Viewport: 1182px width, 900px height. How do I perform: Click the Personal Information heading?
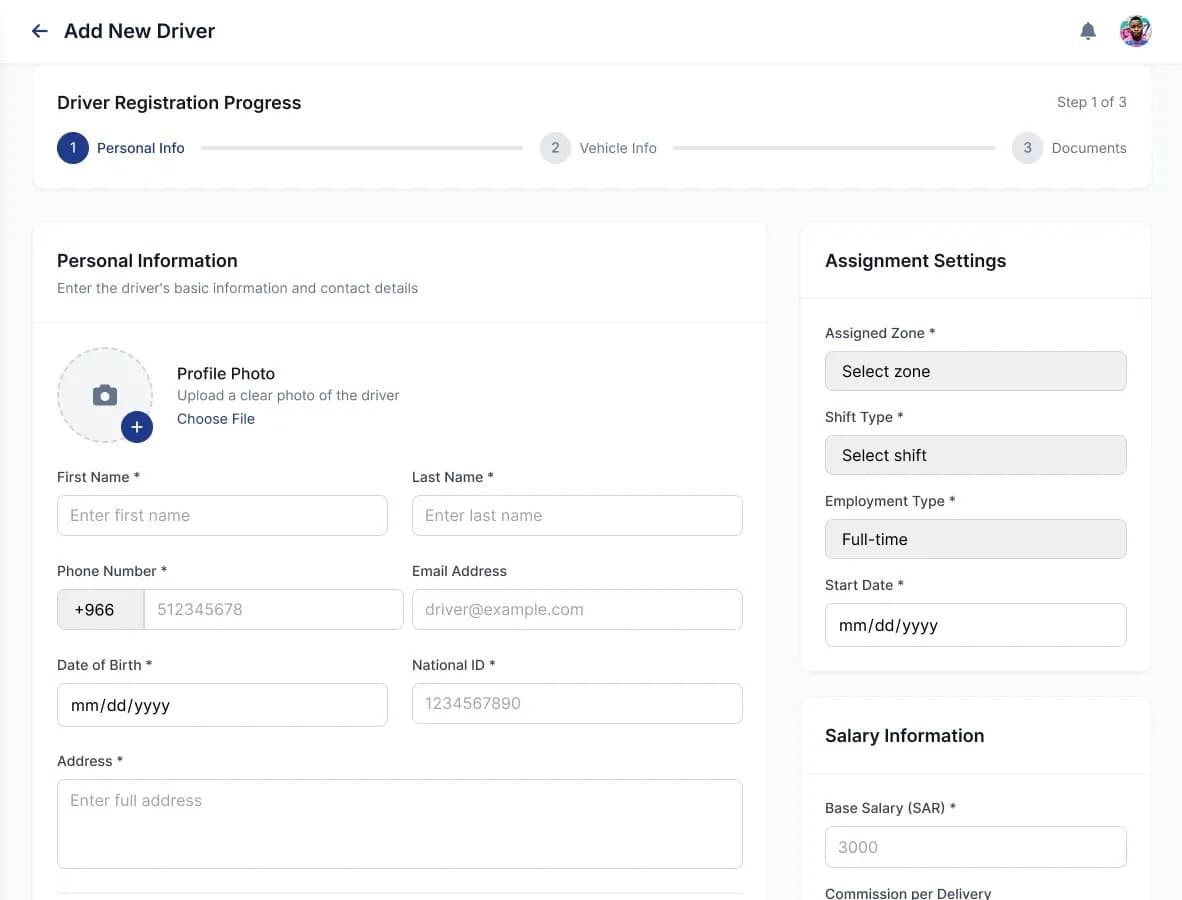pyautogui.click(x=147, y=261)
